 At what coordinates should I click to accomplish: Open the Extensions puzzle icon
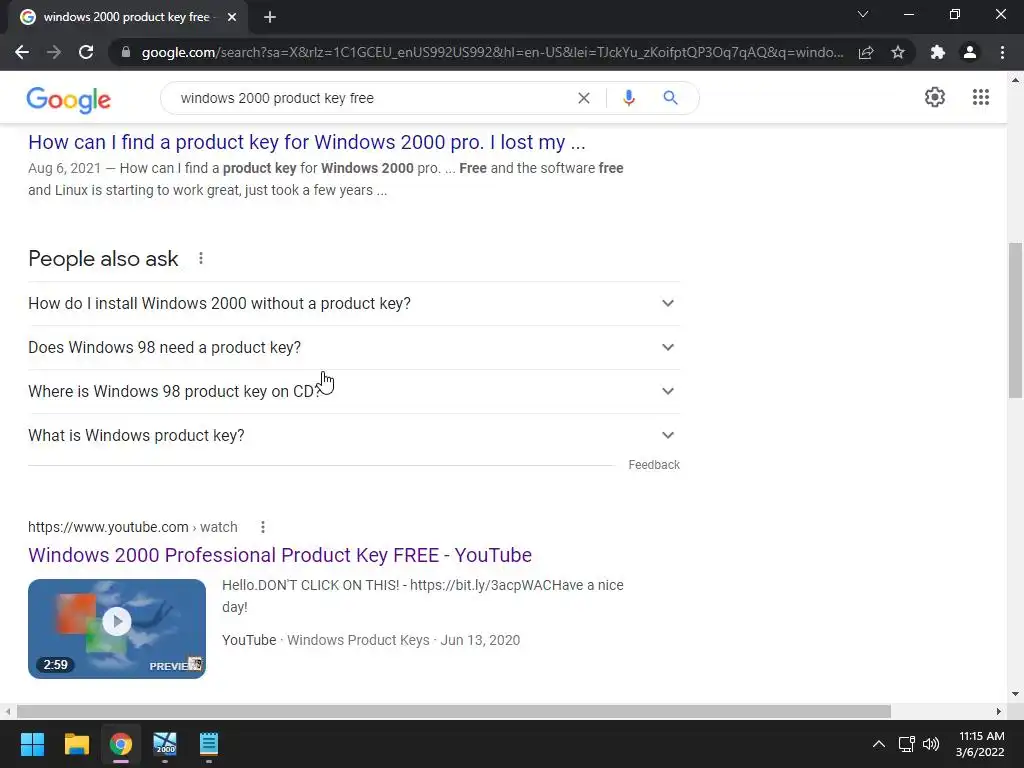938,52
